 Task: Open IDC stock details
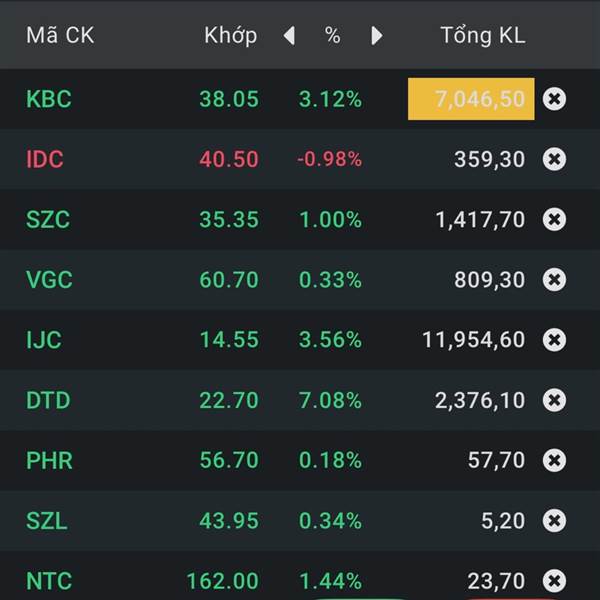(x=45, y=159)
